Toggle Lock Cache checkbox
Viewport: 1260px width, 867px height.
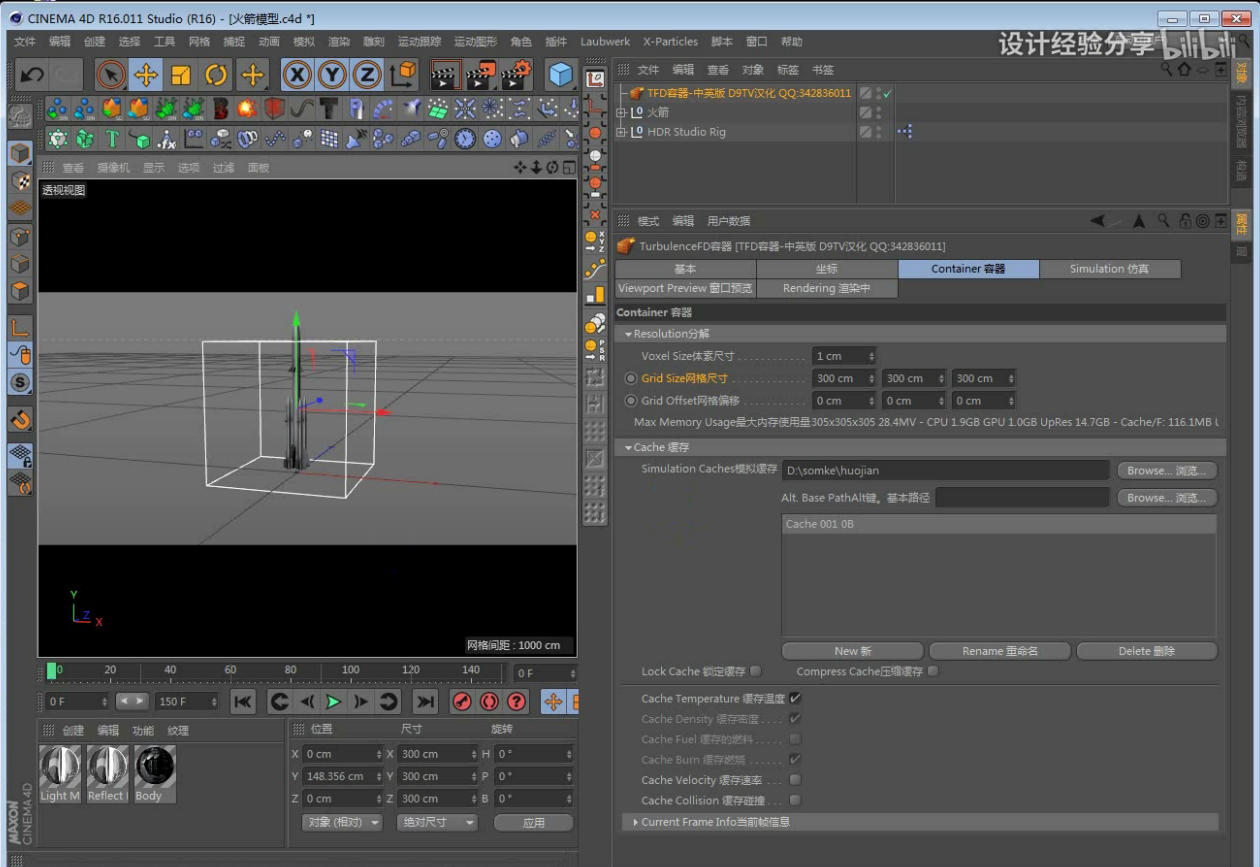[756, 671]
